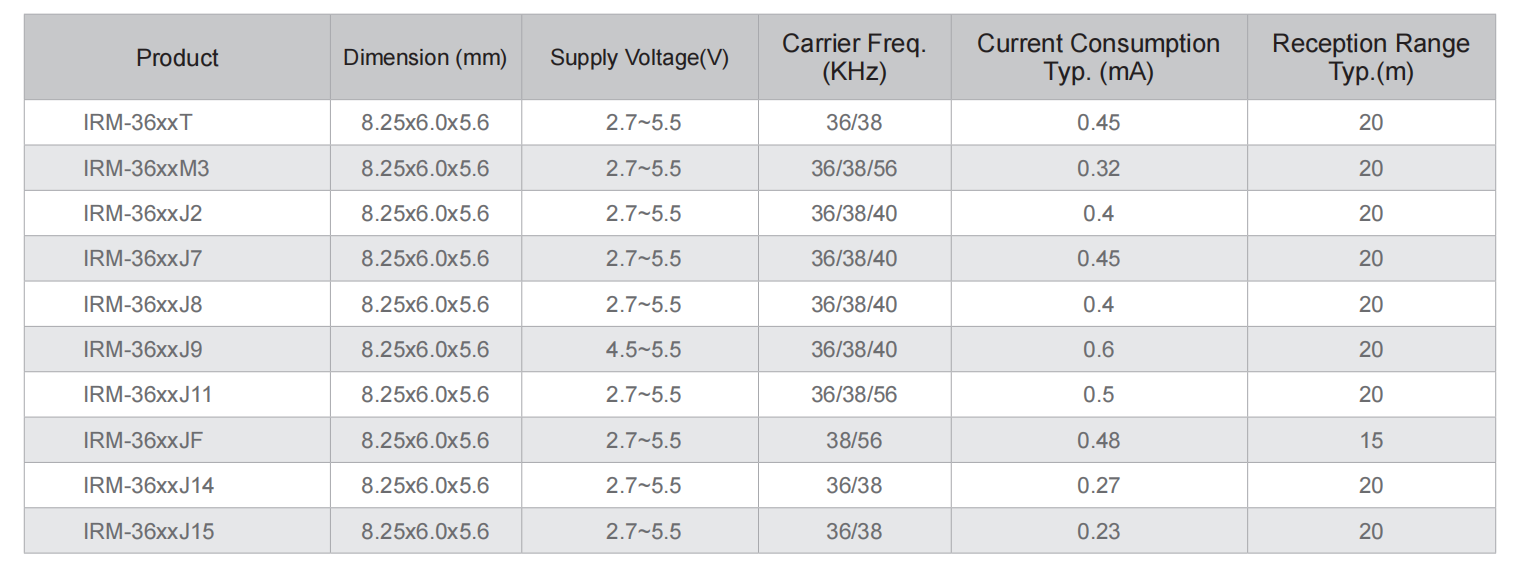The width and height of the screenshot is (1526, 583).
Task: Click the IRM-36xxJ11 product entry
Action: 148,395
